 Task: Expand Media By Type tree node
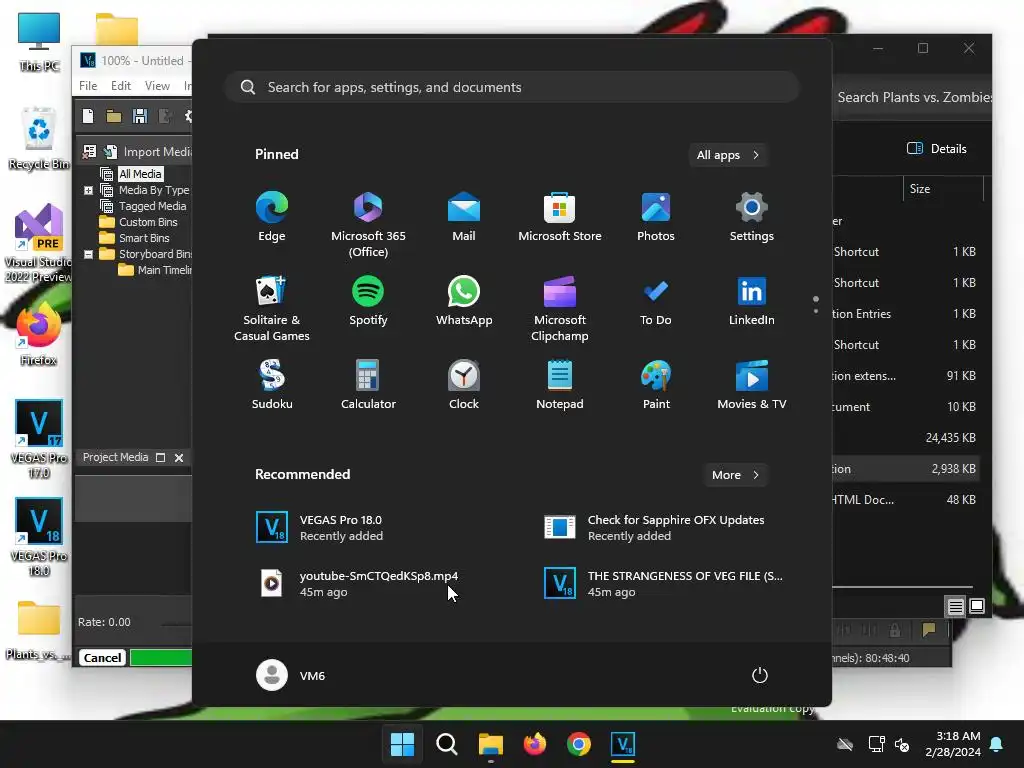[x=88, y=190]
